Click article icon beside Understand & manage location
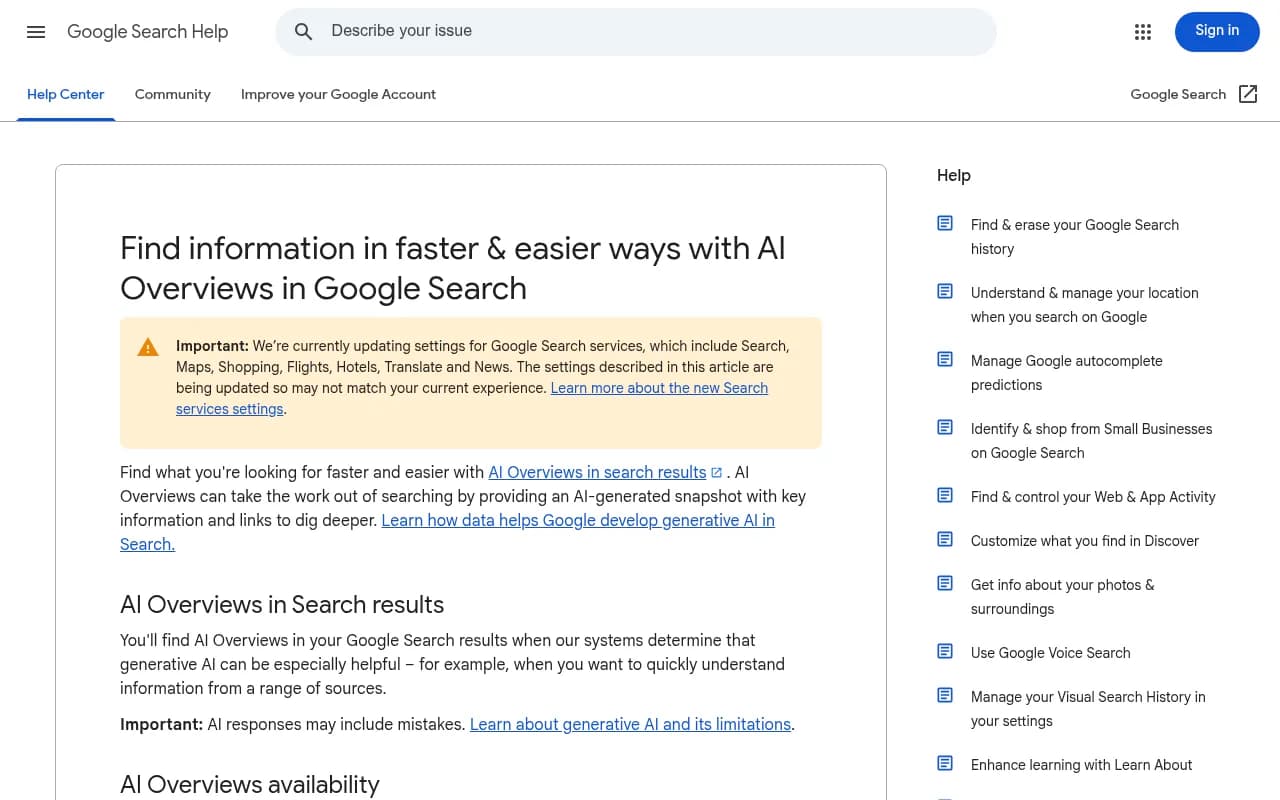Image resolution: width=1280 pixels, height=800 pixels. [945, 291]
